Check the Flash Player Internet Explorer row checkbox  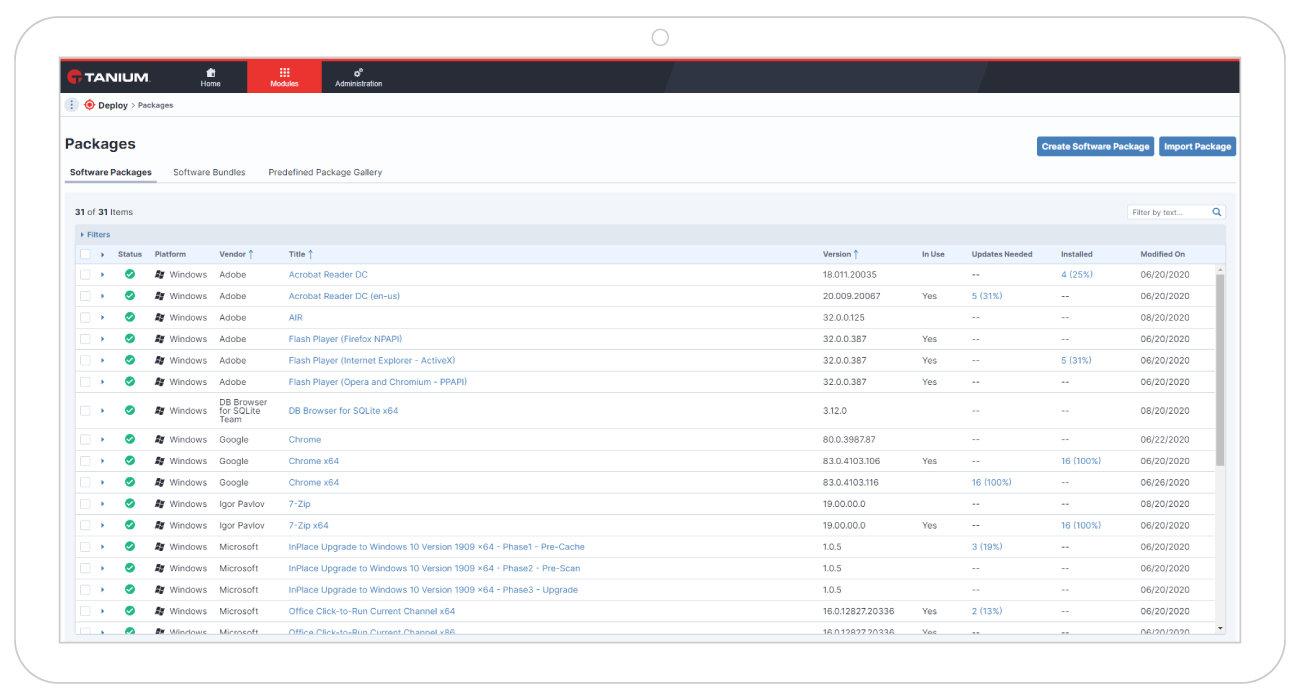tap(85, 360)
